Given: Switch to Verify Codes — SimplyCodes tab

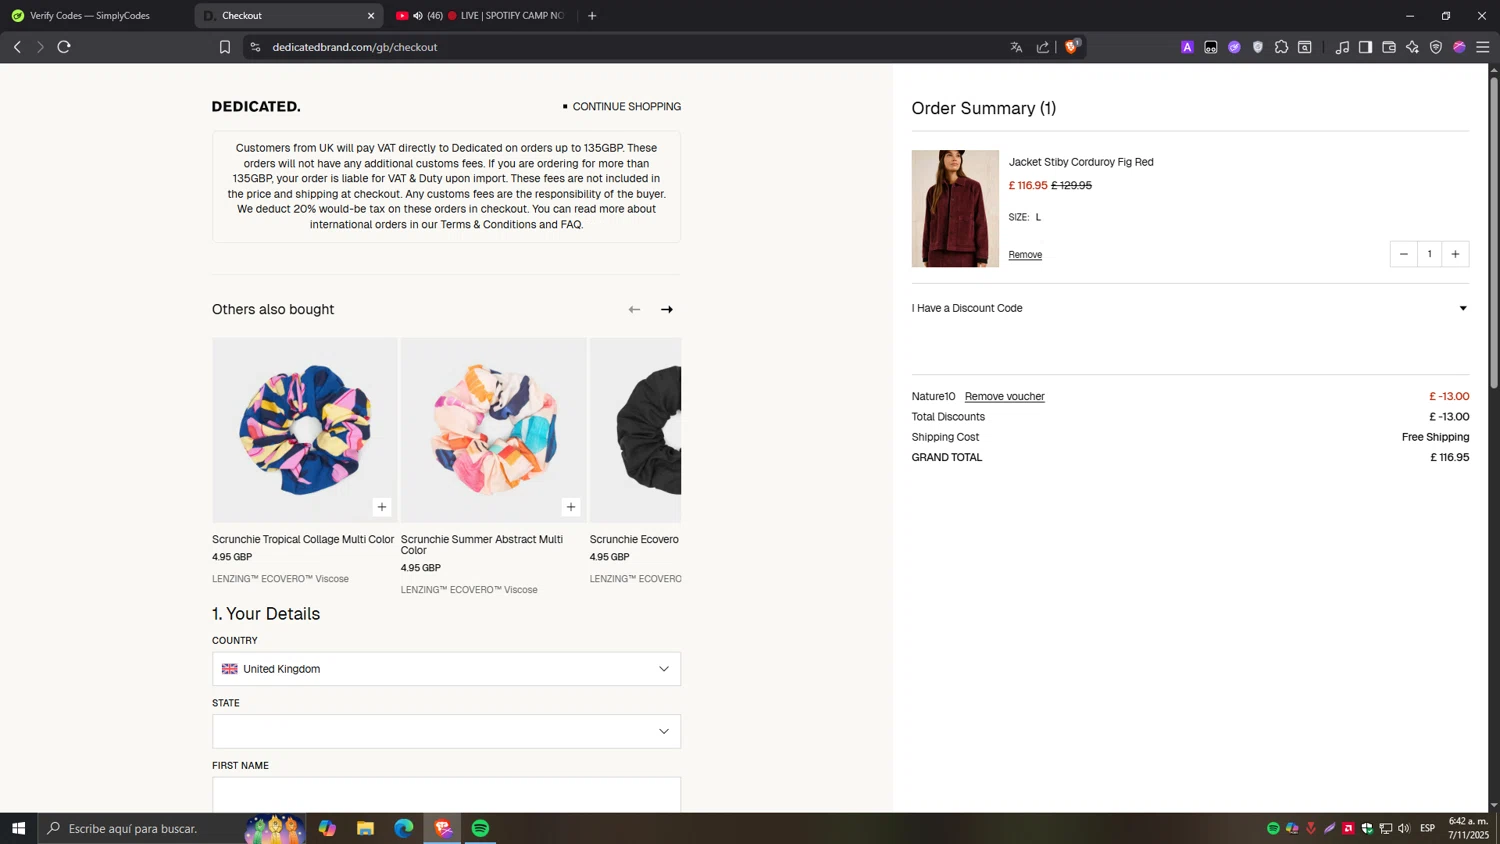Looking at the screenshot, I should (90, 16).
